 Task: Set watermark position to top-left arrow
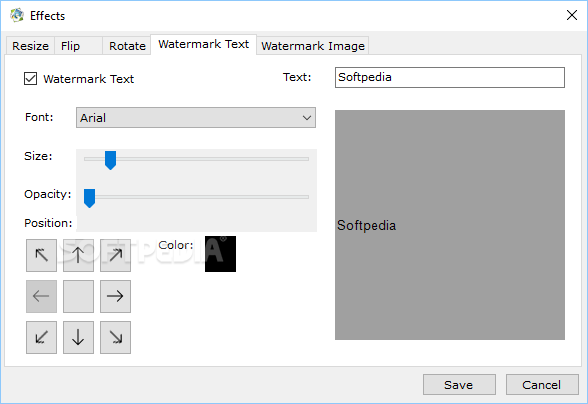(x=41, y=255)
